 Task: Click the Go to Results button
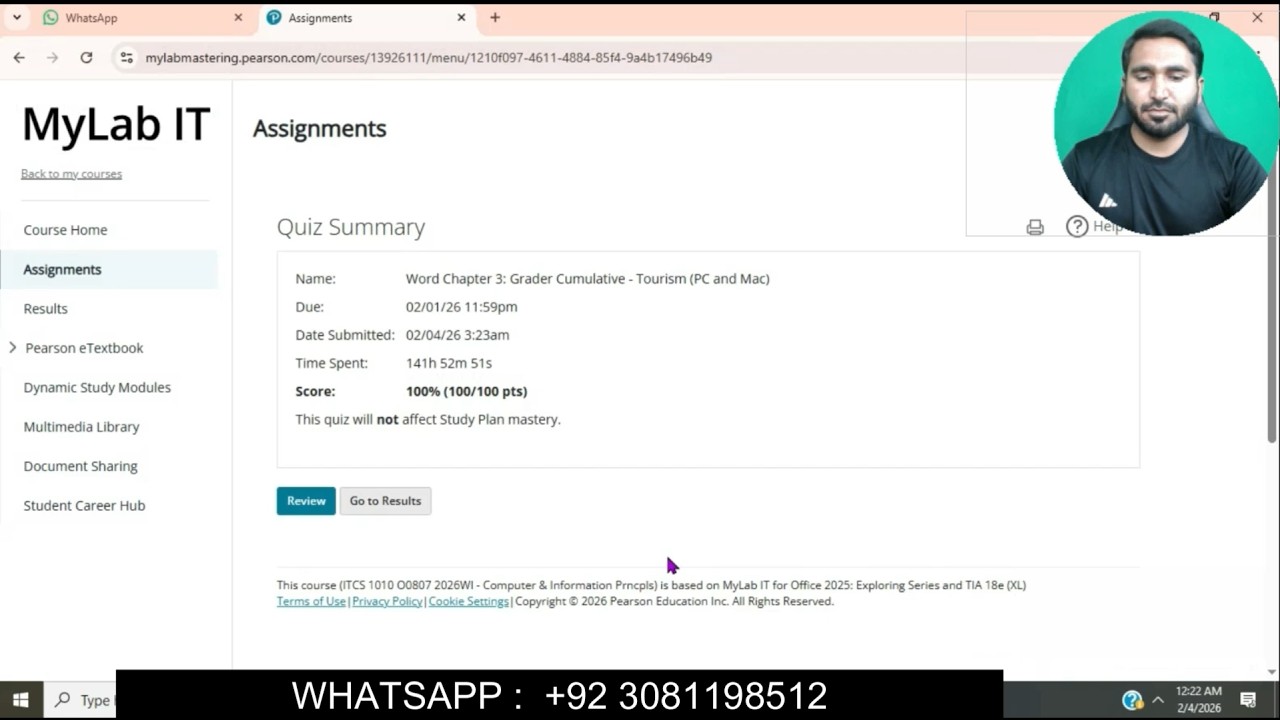coord(385,501)
